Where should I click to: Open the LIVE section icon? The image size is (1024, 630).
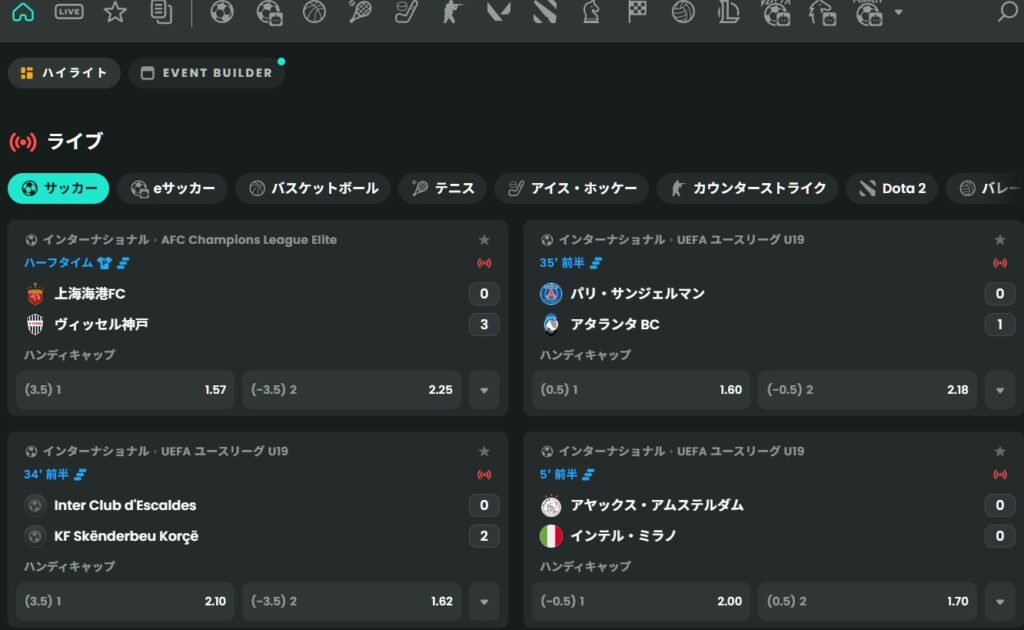point(69,11)
